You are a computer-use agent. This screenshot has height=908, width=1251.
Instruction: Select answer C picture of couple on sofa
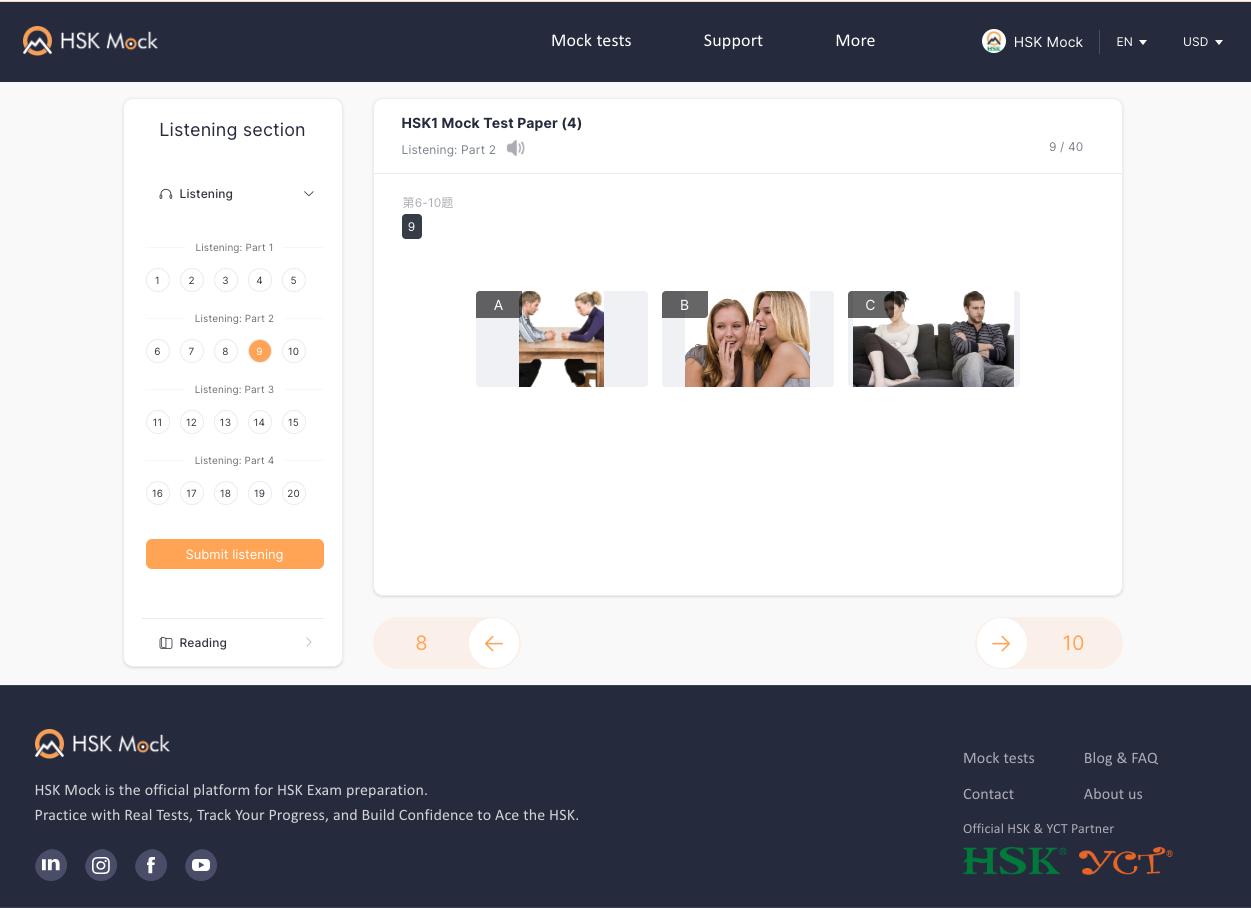pyautogui.click(x=934, y=339)
